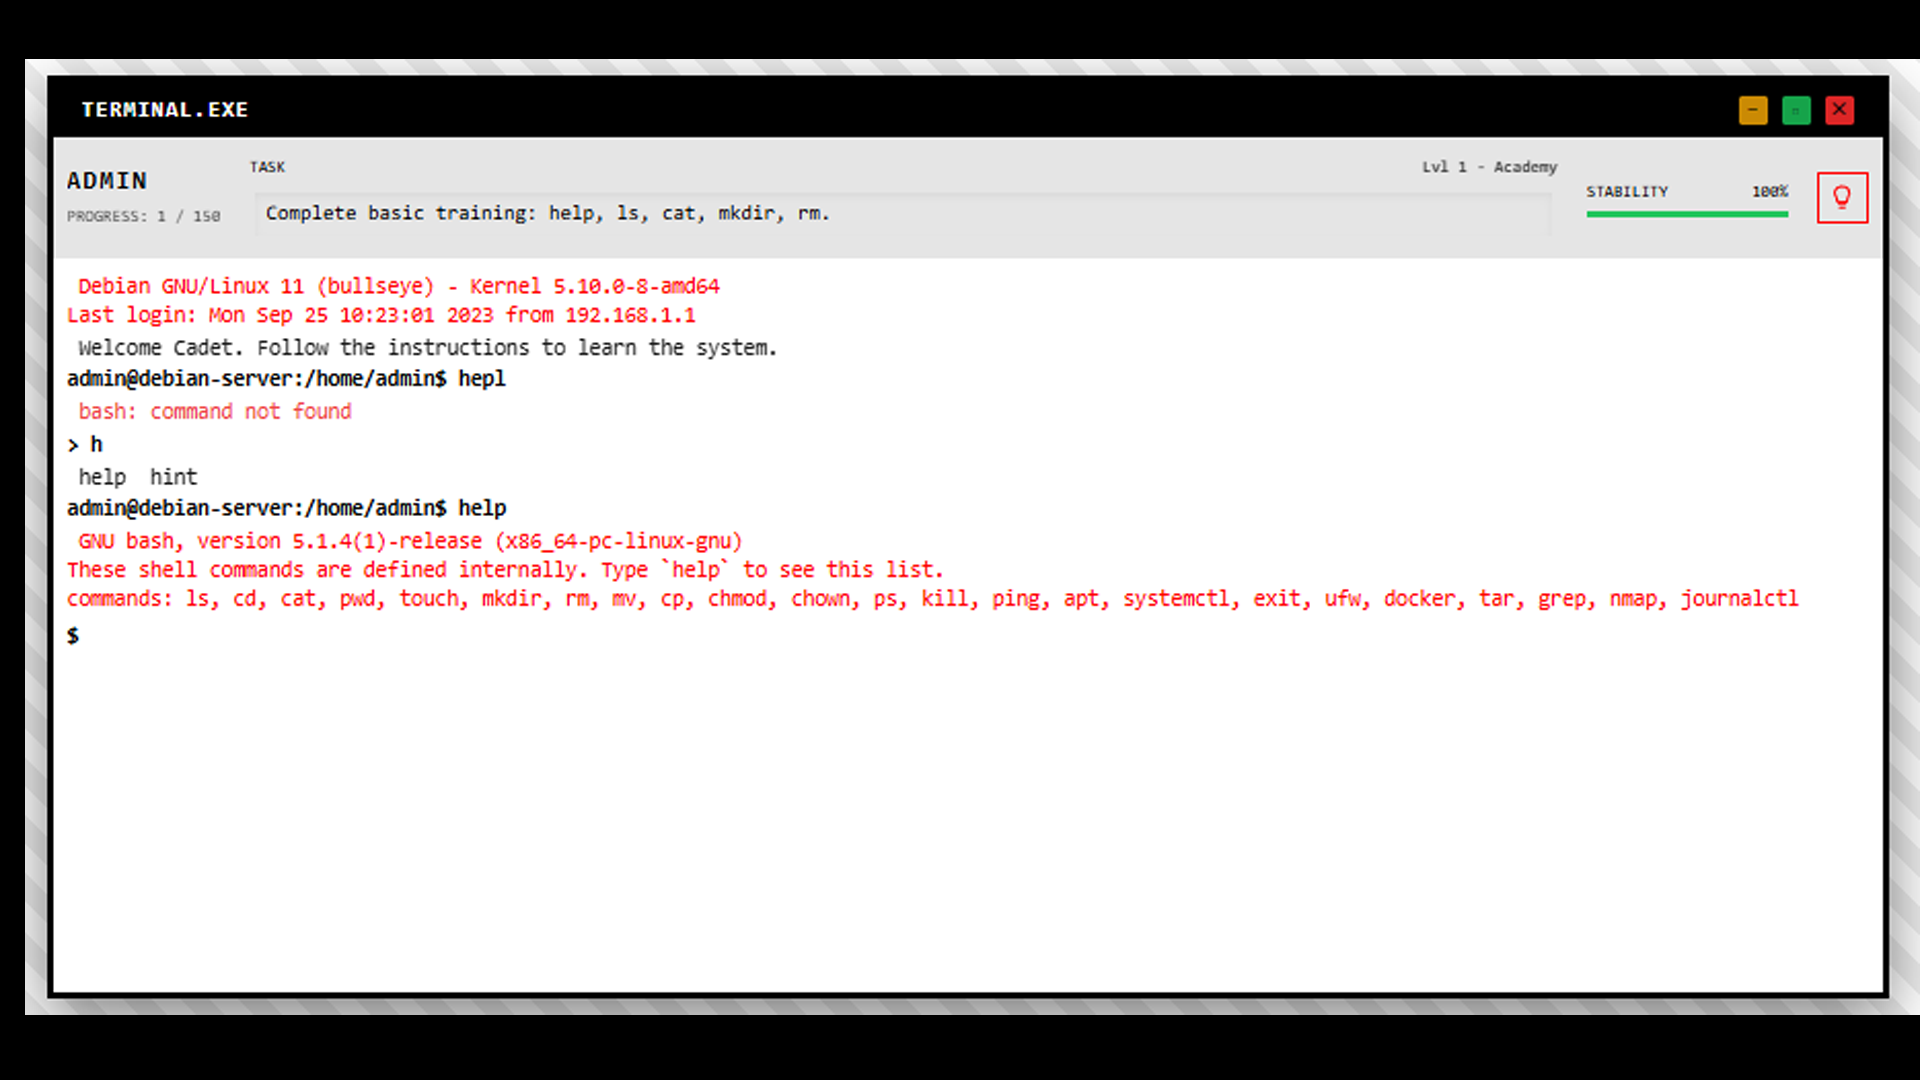The width and height of the screenshot is (1920, 1080).
Task: Select the ADMIN panel heading
Action: coord(107,181)
